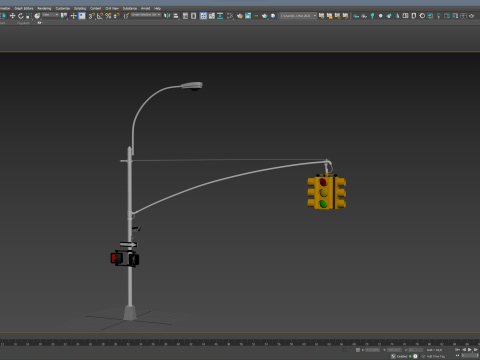Click the small green bar toolbar icon
The height and width of the screenshot is (360, 480).
click(x=256, y=16)
